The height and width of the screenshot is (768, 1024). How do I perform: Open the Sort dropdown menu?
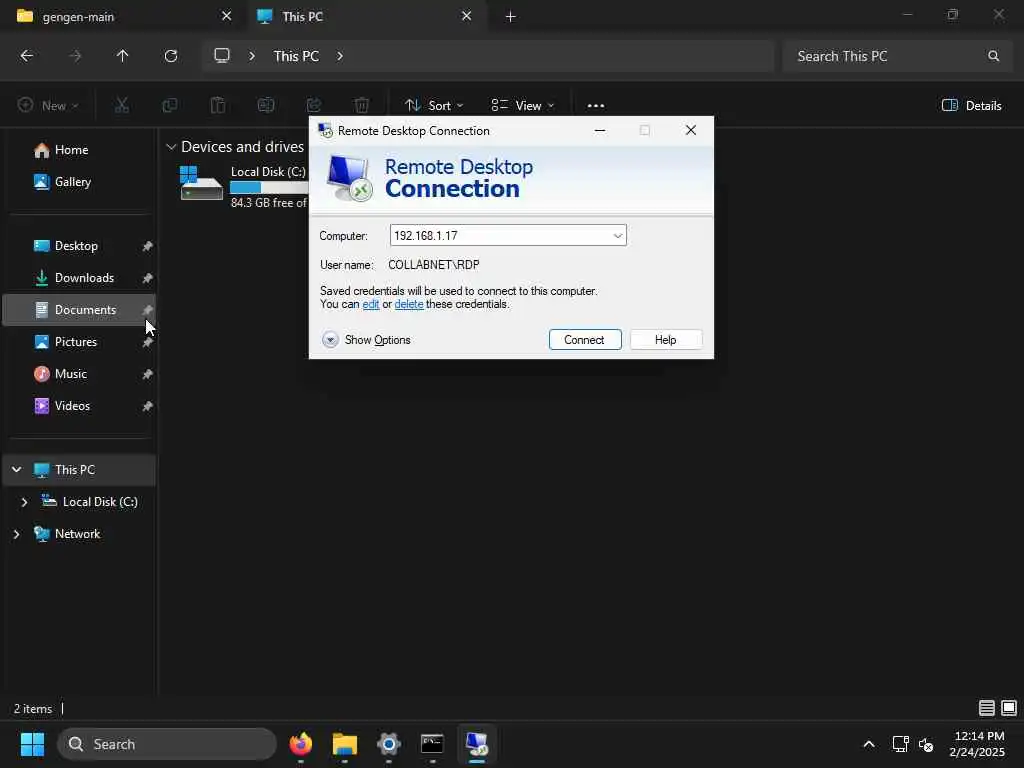(x=434, y=105)
